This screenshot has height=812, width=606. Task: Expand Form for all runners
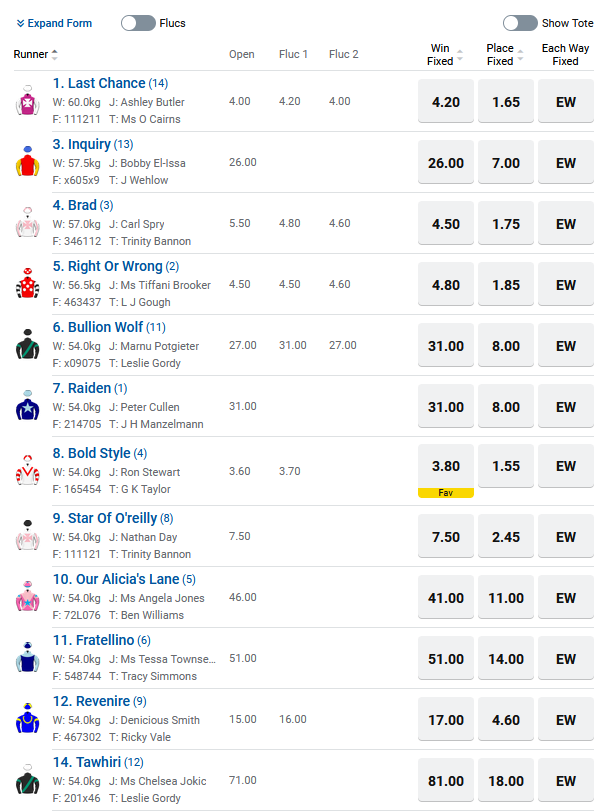pyautogui.click(x=54, y=23)
